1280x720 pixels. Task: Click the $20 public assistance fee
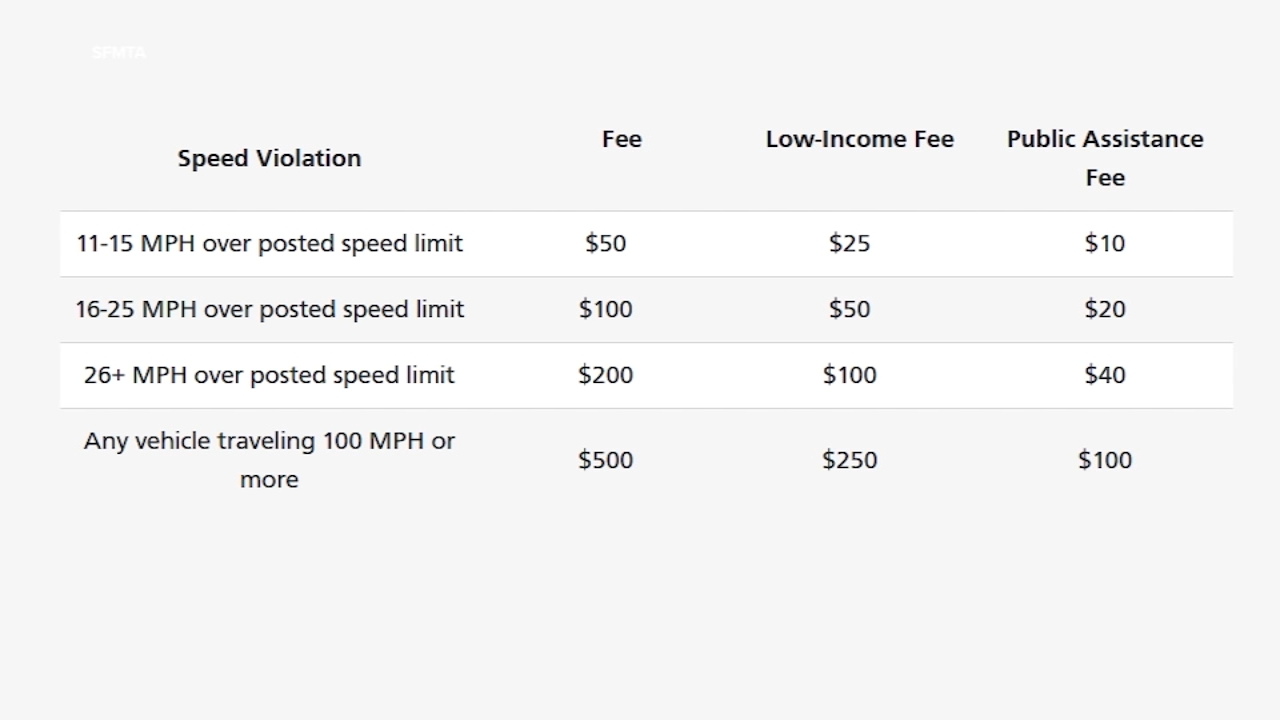(1105, 309)
